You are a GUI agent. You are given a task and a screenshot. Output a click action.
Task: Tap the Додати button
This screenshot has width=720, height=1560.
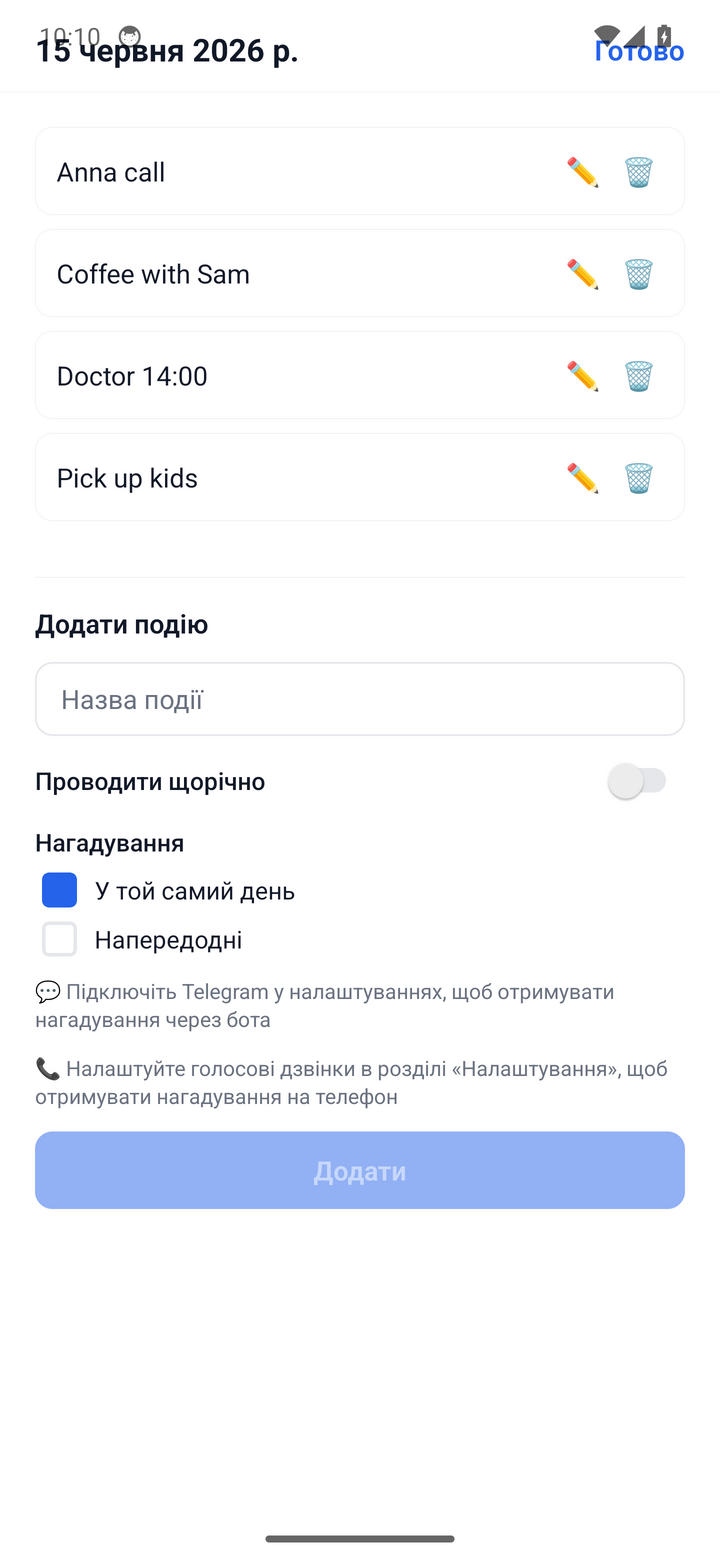(x=360, y=1170)
